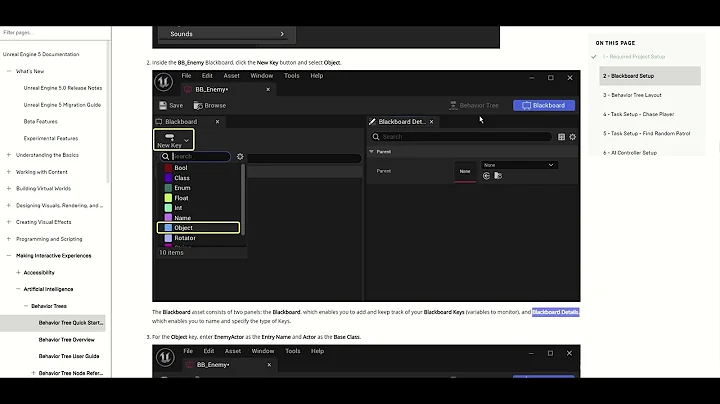Collapse the Artificial Intelligence section

pyautogui.click(x=18, y=289)
